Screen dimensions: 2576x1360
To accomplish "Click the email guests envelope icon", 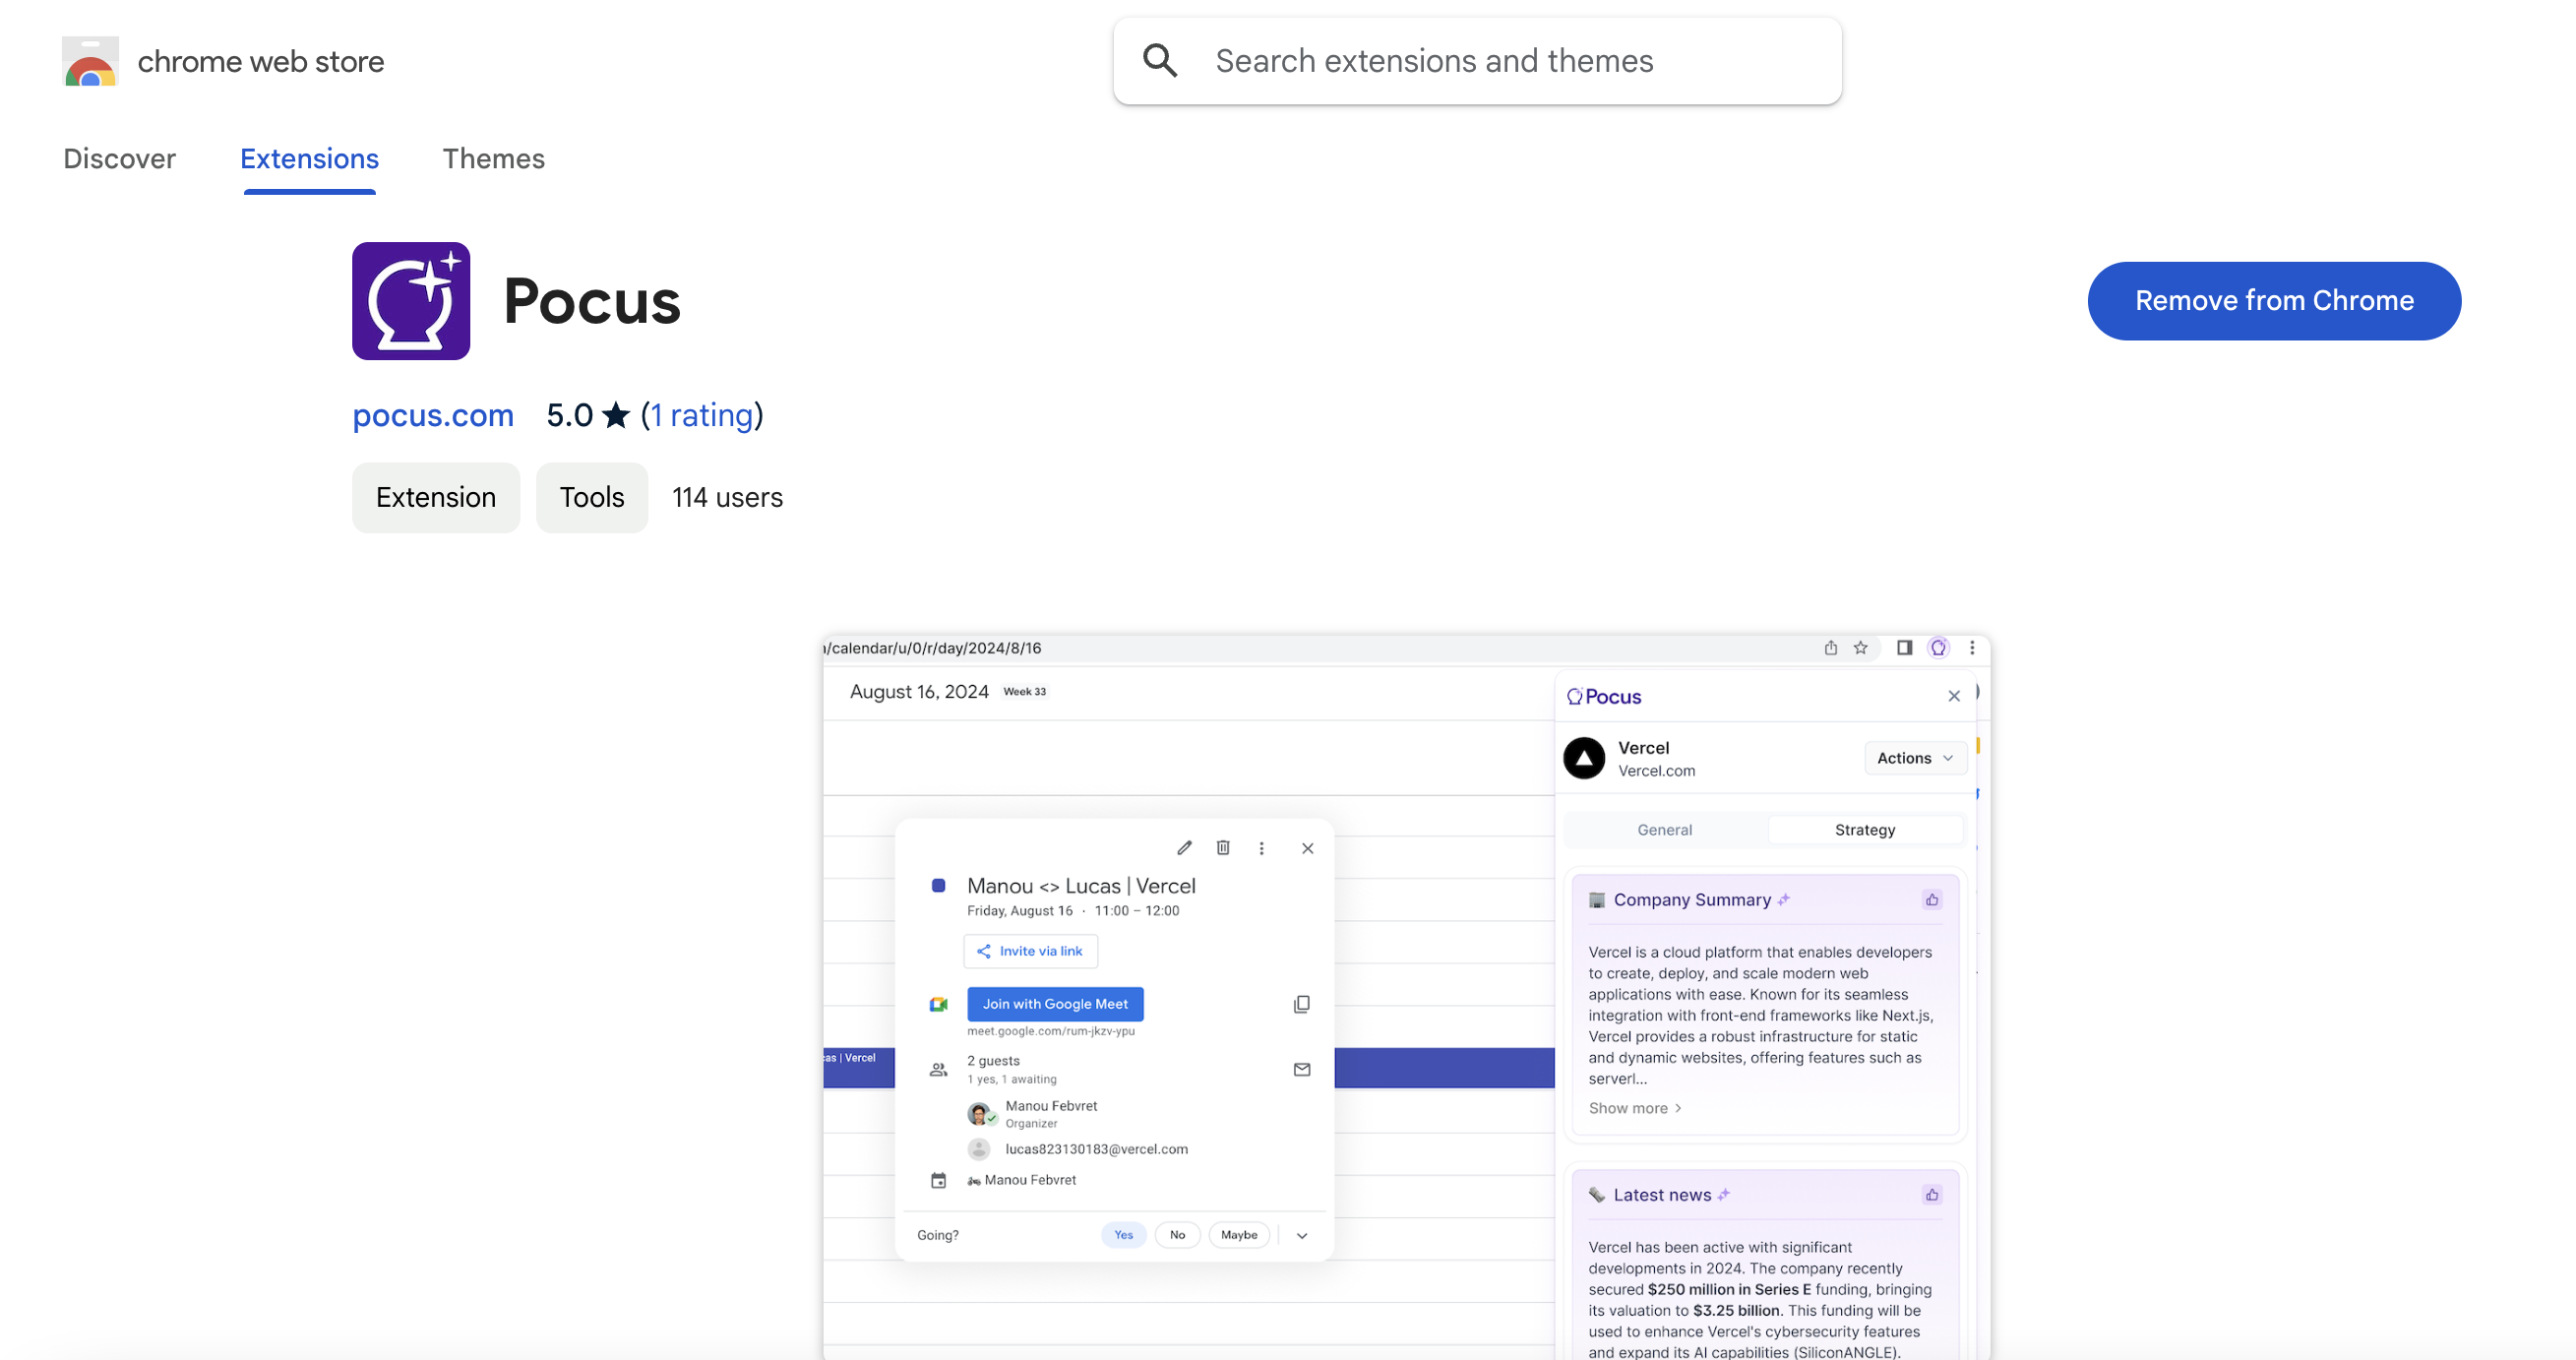I will pos(1301,1069).
